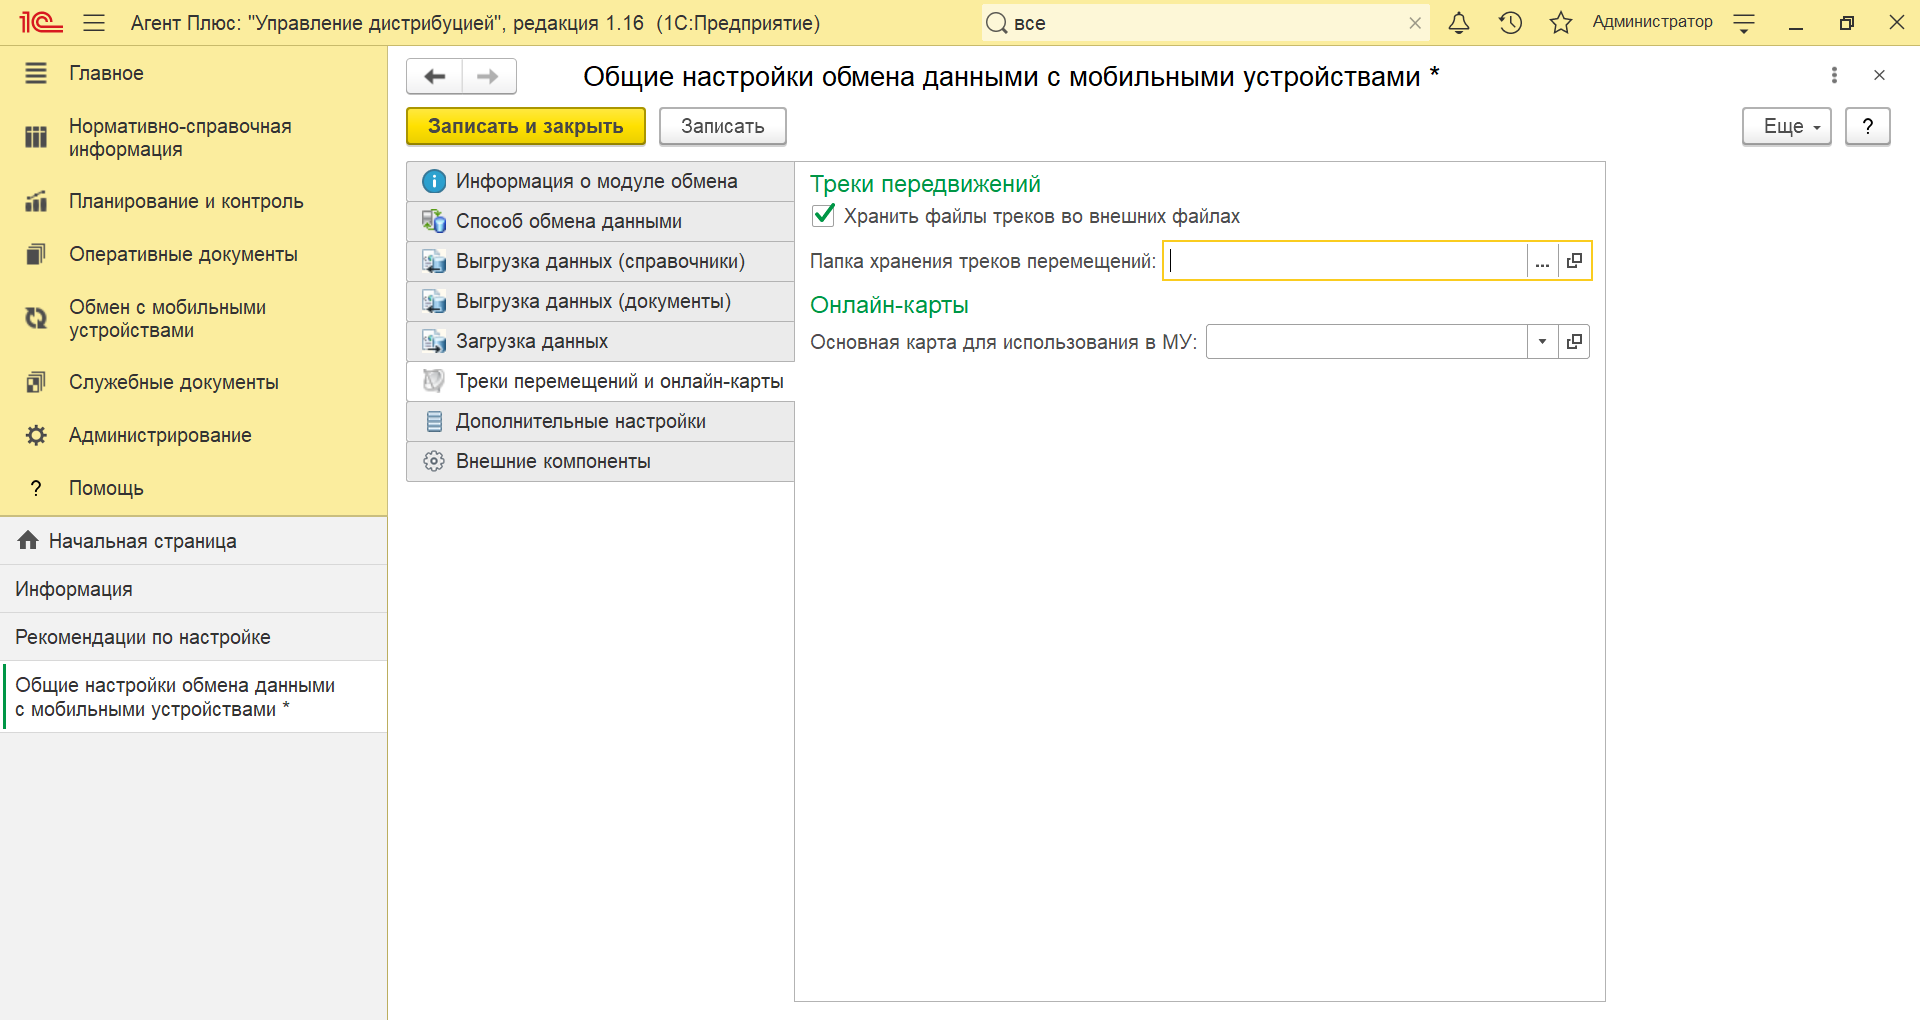Click the back navigation arrow

(x=434, y=76)
